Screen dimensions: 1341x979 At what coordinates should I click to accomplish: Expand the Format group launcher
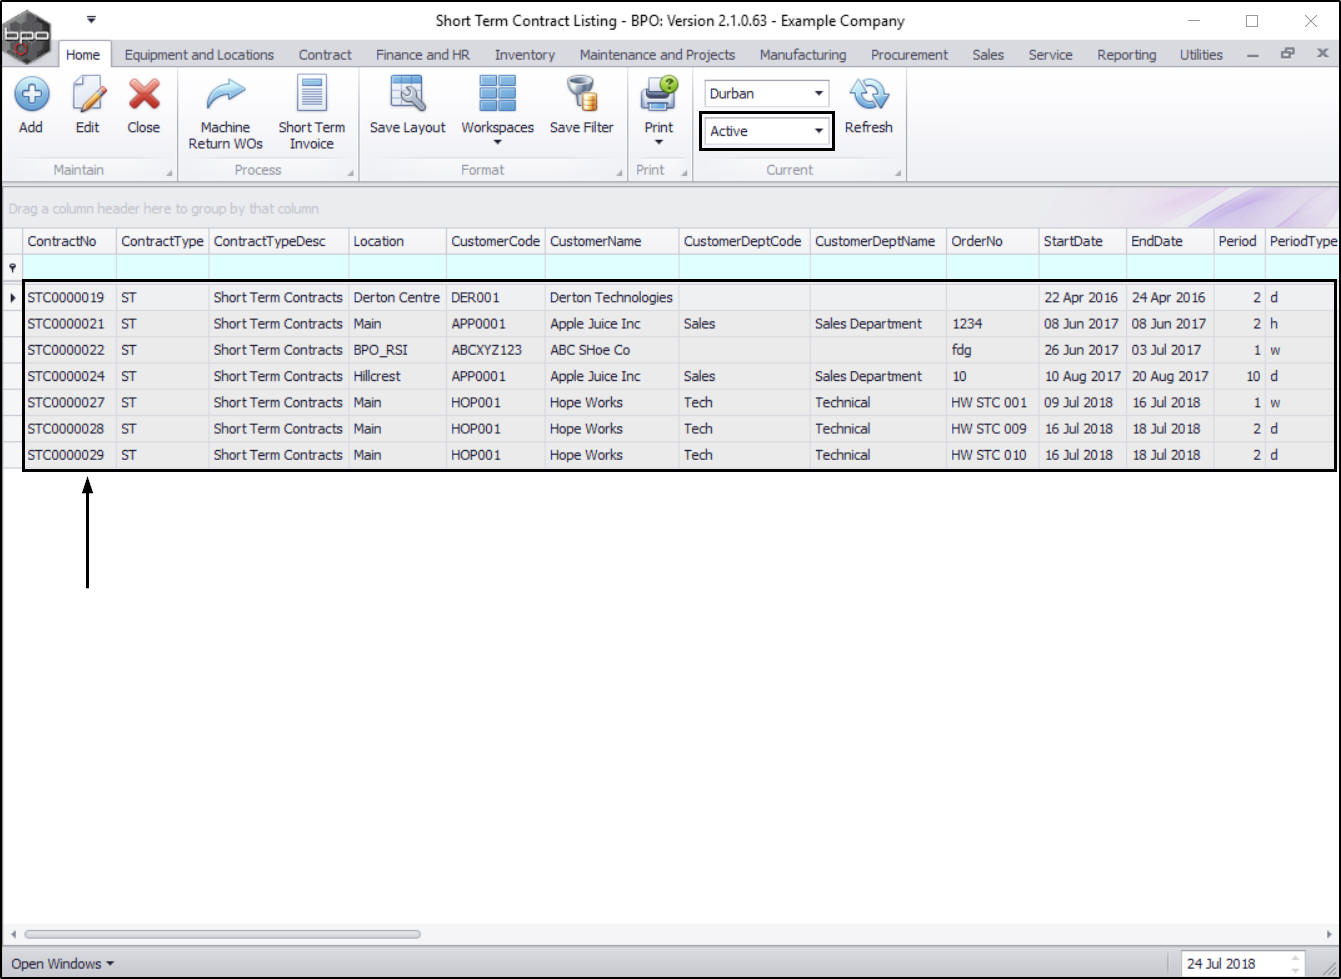pyautogui.click(x=620, y=173)
